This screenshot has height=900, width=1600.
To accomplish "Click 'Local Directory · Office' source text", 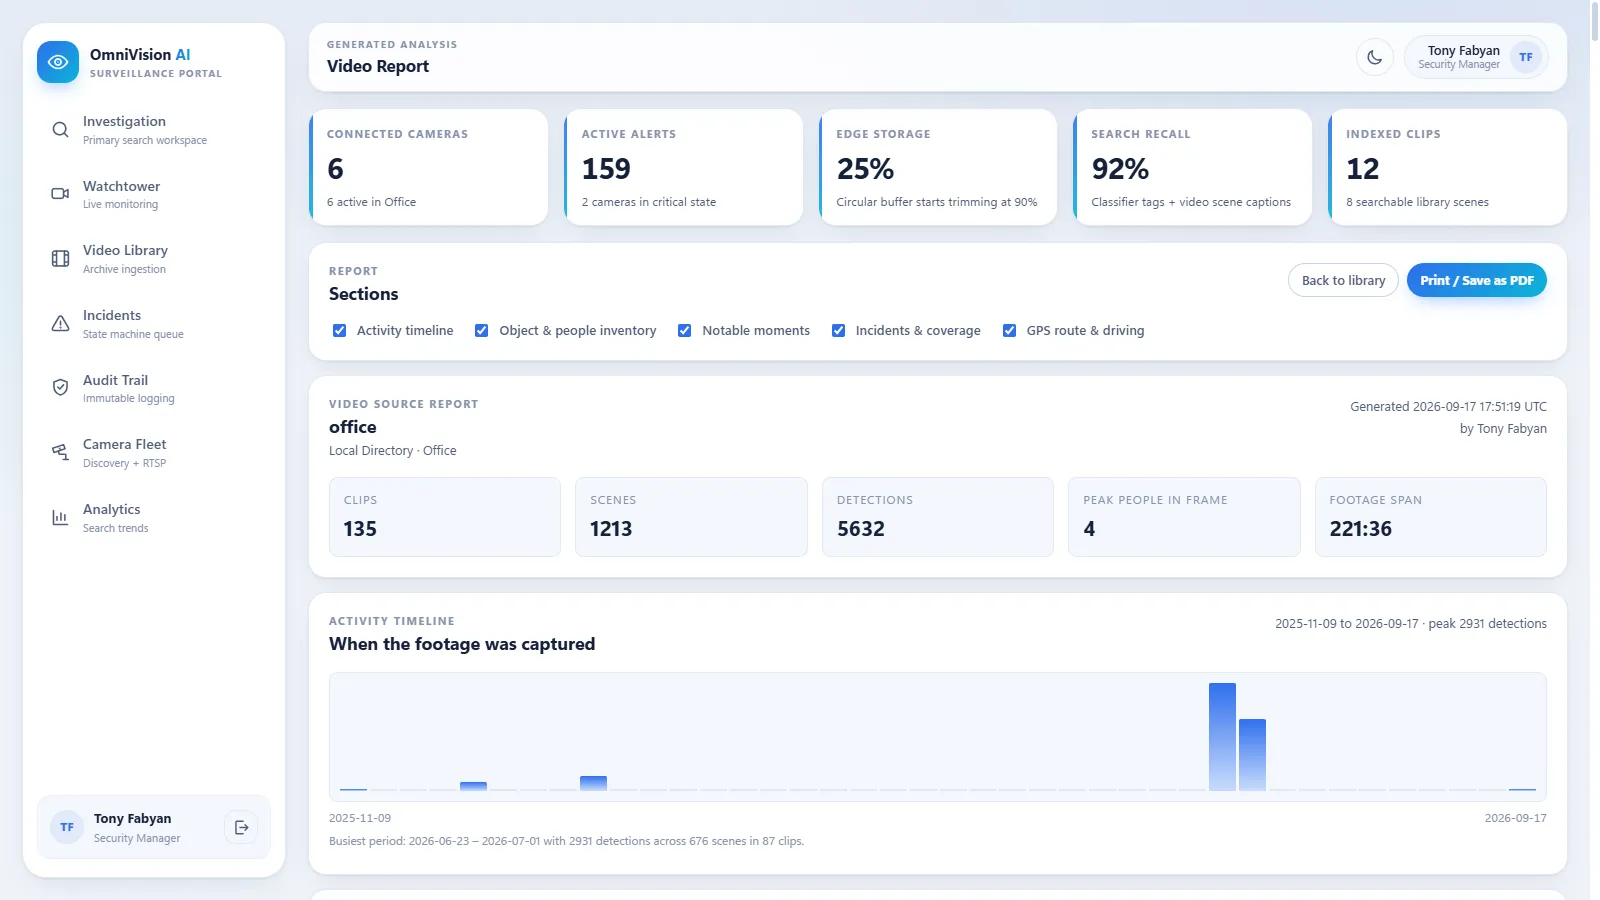I will pos(393,451).
